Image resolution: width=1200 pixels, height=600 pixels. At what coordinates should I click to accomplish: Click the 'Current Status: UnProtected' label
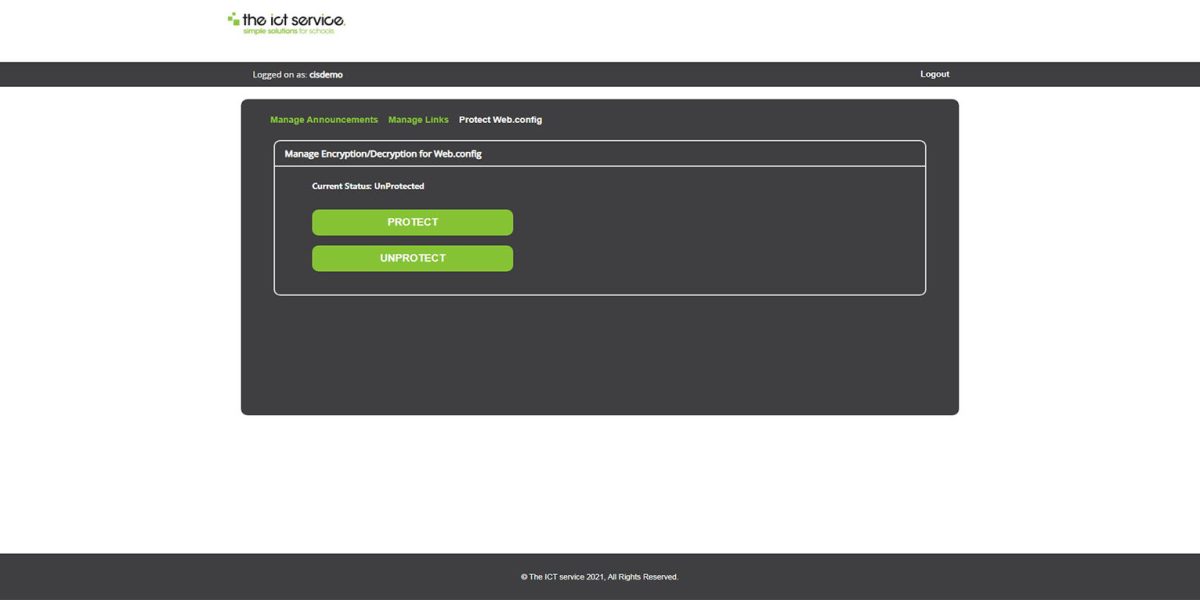(x=367, y=186)
